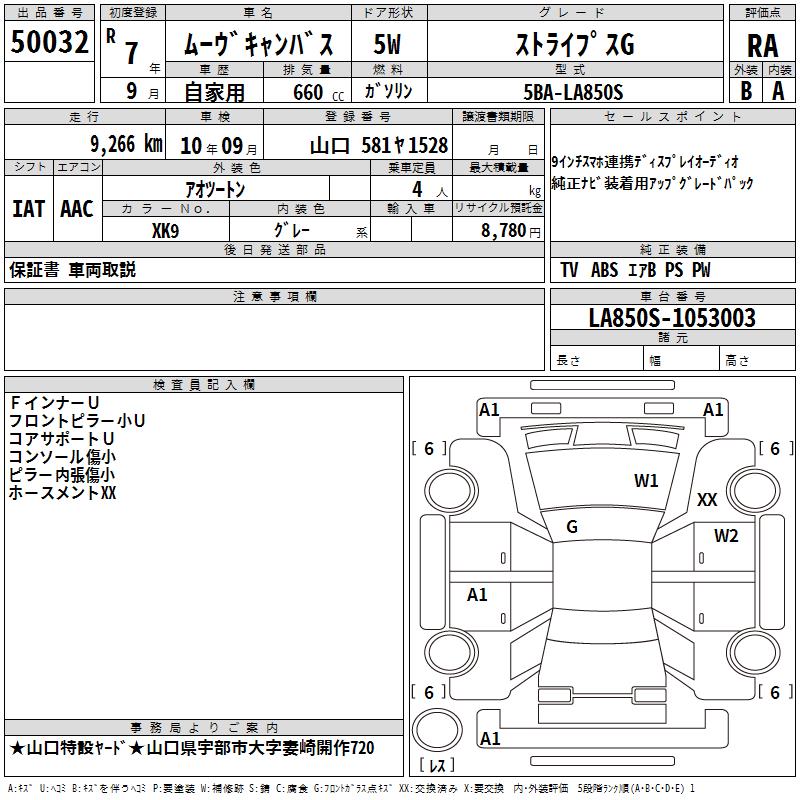Image resolution: width=800 pixels, height=800 pixels.
Task: Click the chassis number LA850S-1053003
Action: coord(672,317)
